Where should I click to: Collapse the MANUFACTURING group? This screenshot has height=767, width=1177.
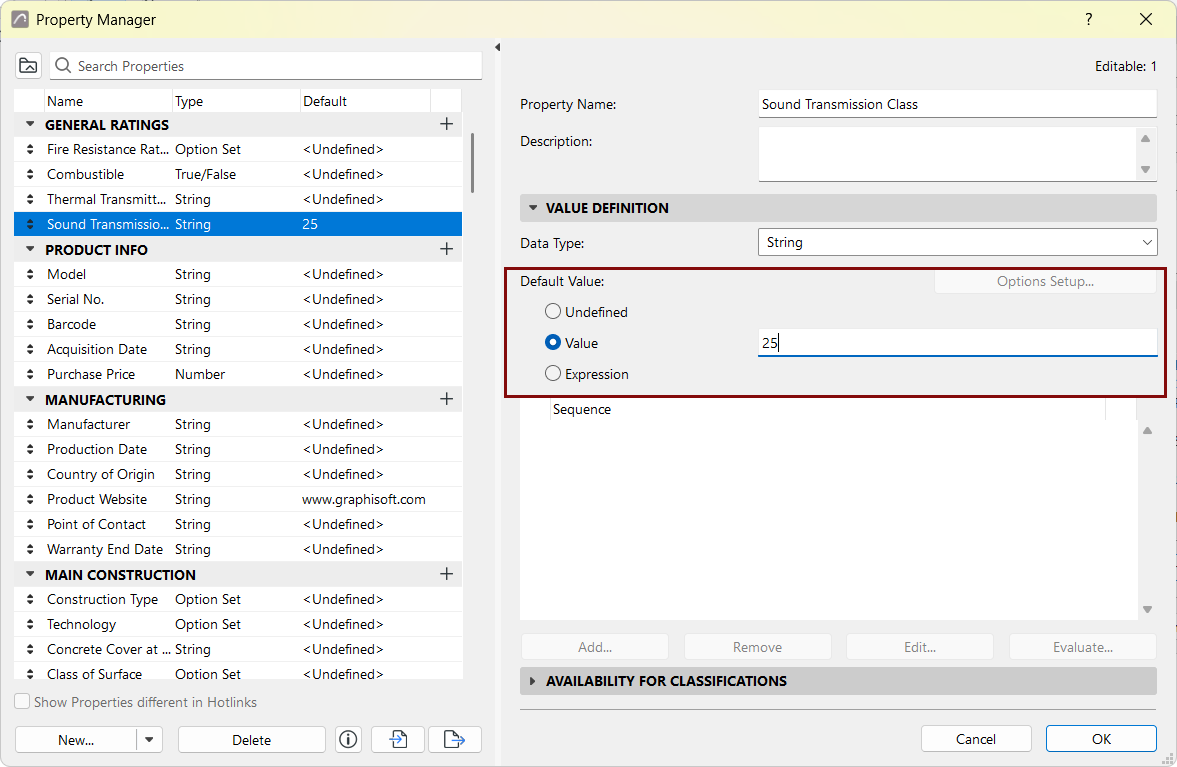coord(30,399)
